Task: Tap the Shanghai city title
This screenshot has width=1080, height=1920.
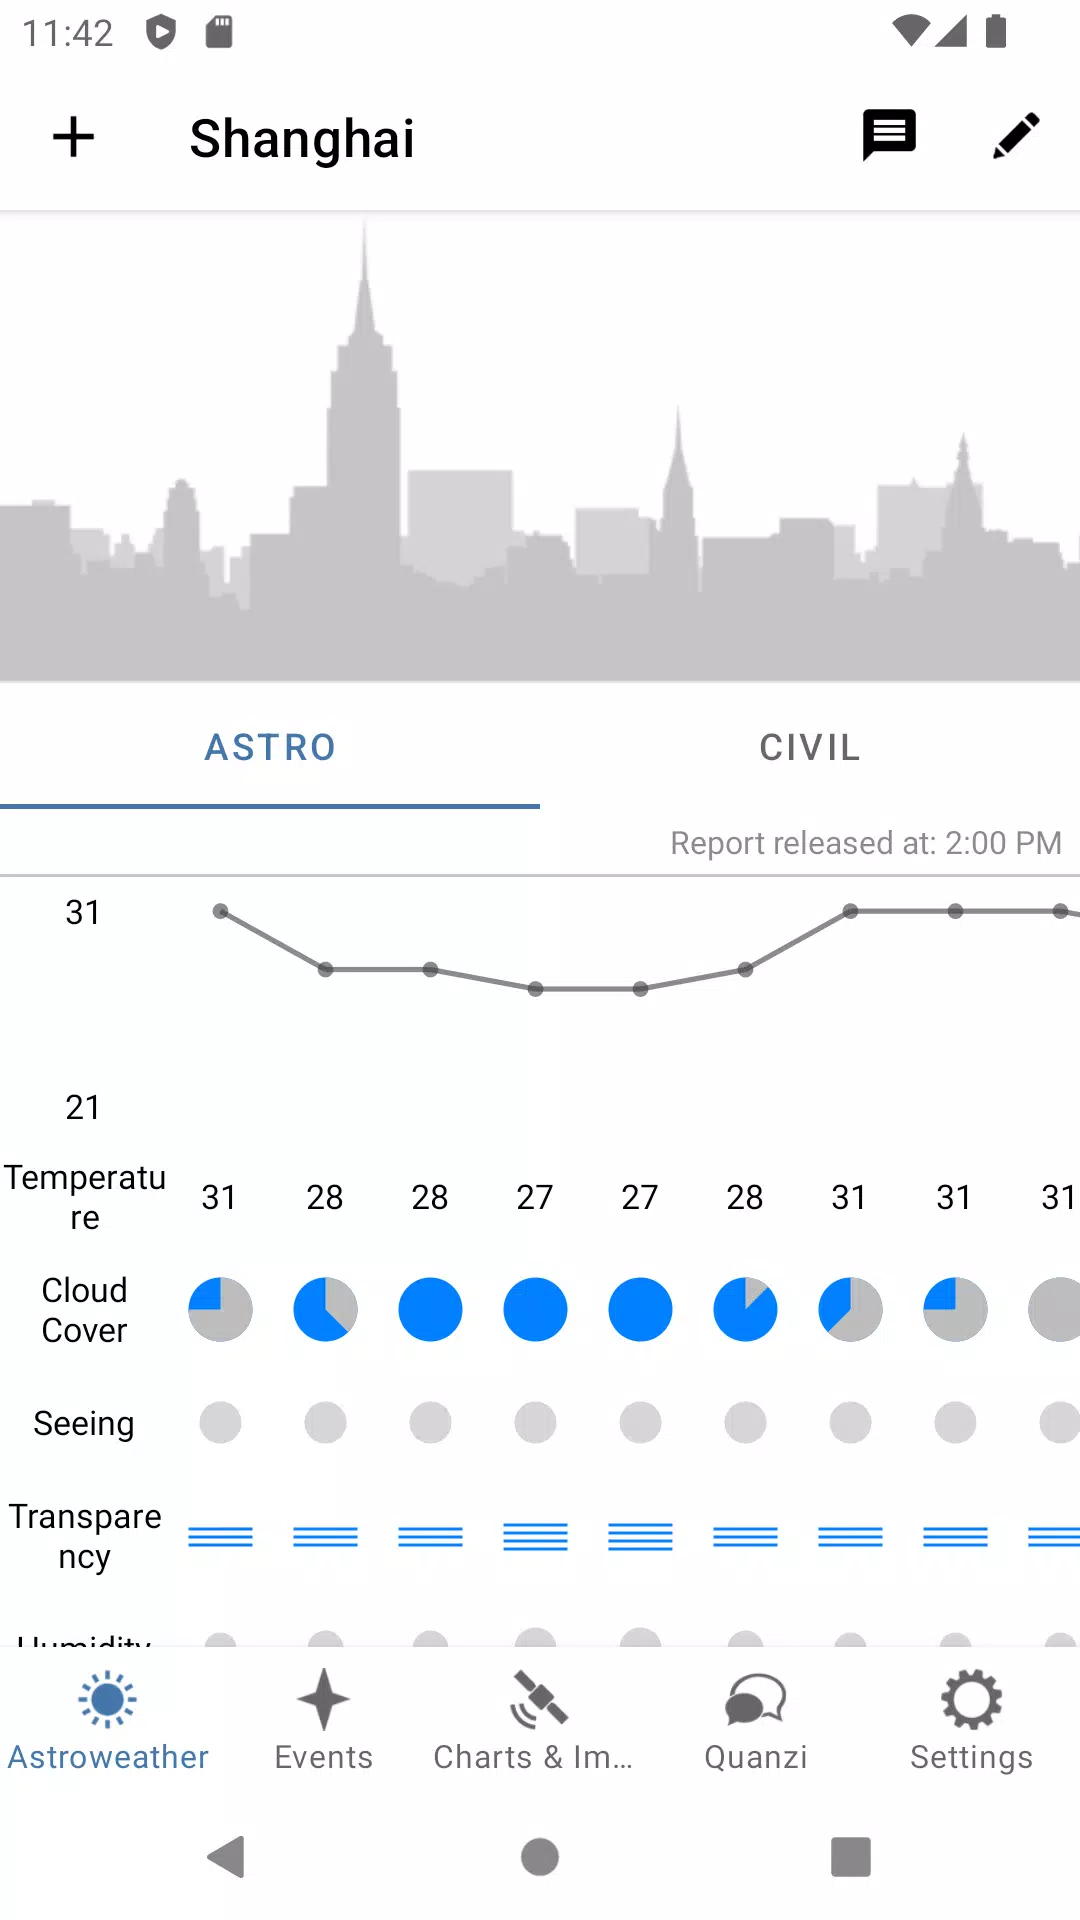Action: pyautogui.click(x=302, y=137)
